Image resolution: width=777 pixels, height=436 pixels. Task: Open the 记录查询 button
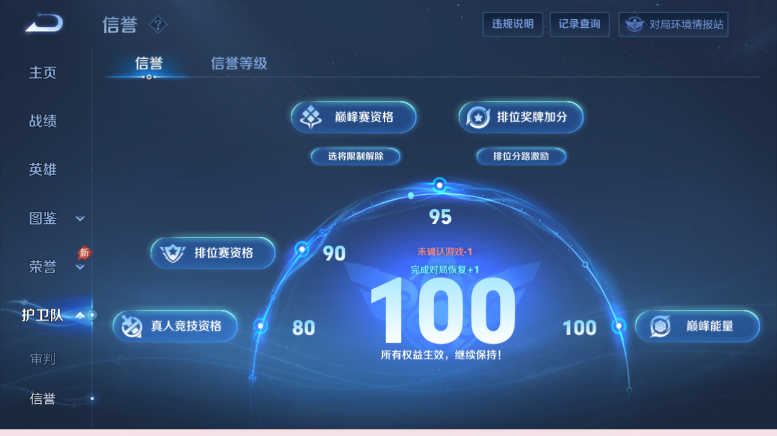click(579, 24)
